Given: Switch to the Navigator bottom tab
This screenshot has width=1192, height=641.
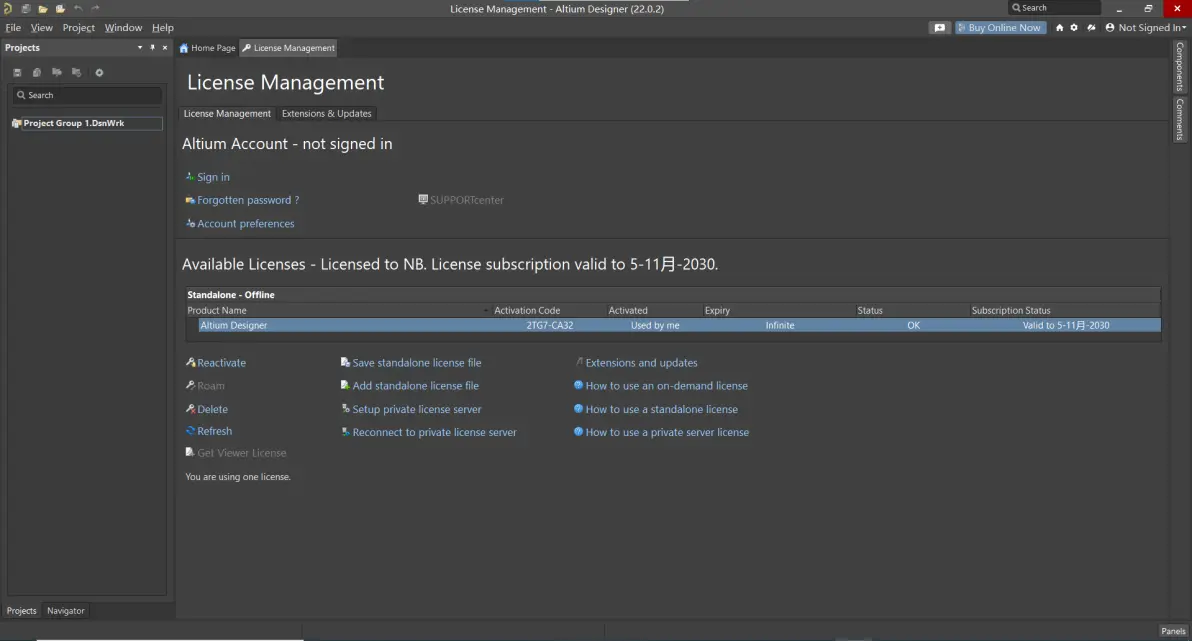Looking at the screenshot, I should 65,611.
